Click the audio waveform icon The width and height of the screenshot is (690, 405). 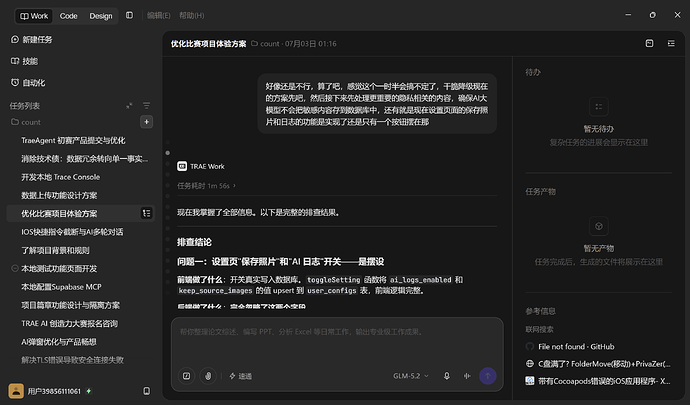(467, 376)
